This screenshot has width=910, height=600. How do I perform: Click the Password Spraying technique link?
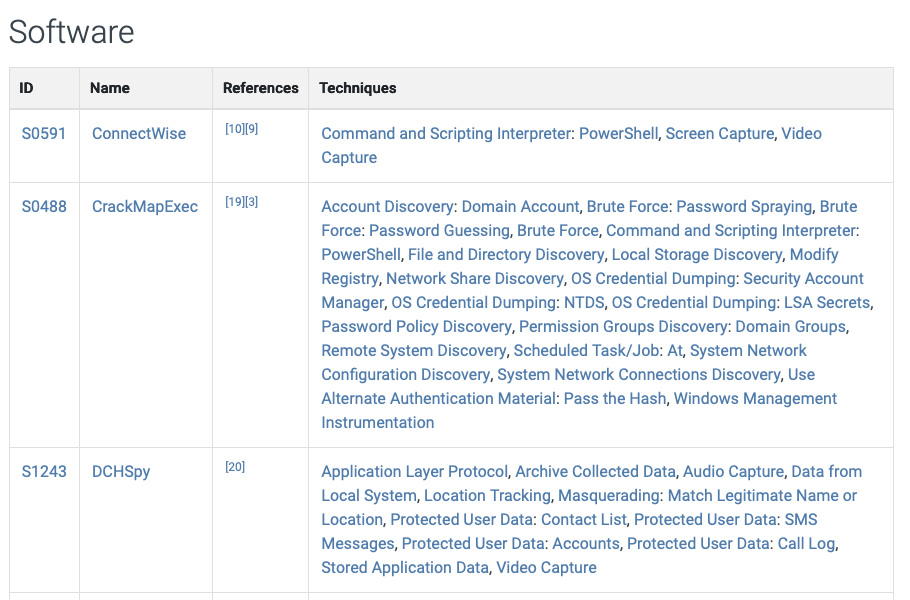(744, 206)
